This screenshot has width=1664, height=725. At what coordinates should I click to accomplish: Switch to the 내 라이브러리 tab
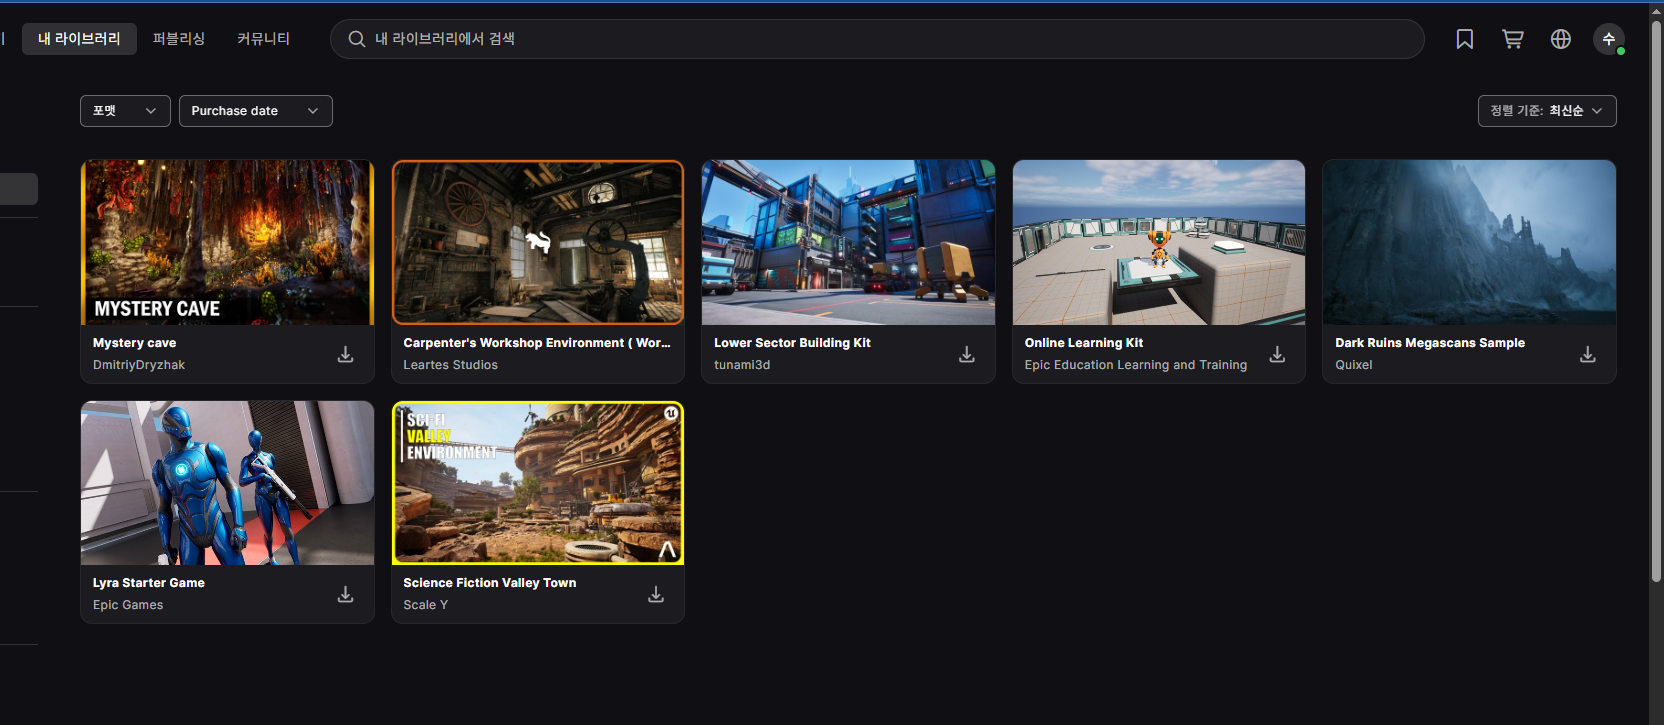tap(79, 39)
